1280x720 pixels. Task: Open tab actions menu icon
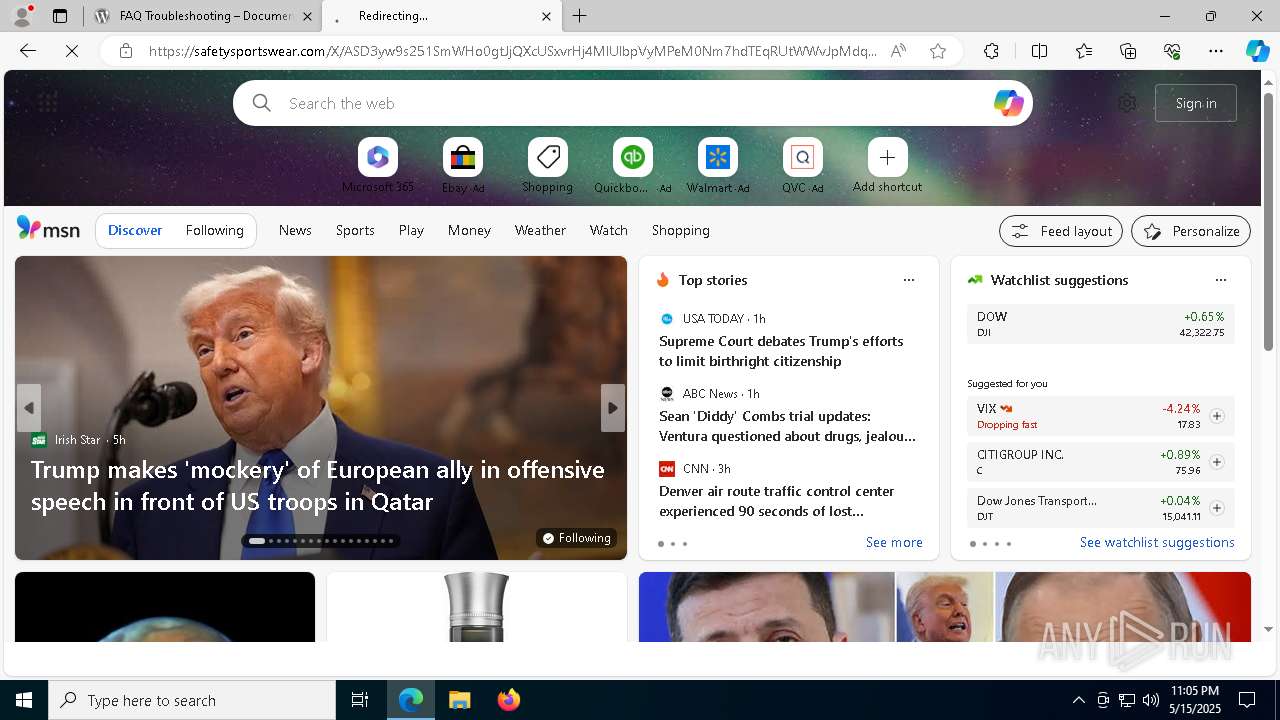pos(60,16)
